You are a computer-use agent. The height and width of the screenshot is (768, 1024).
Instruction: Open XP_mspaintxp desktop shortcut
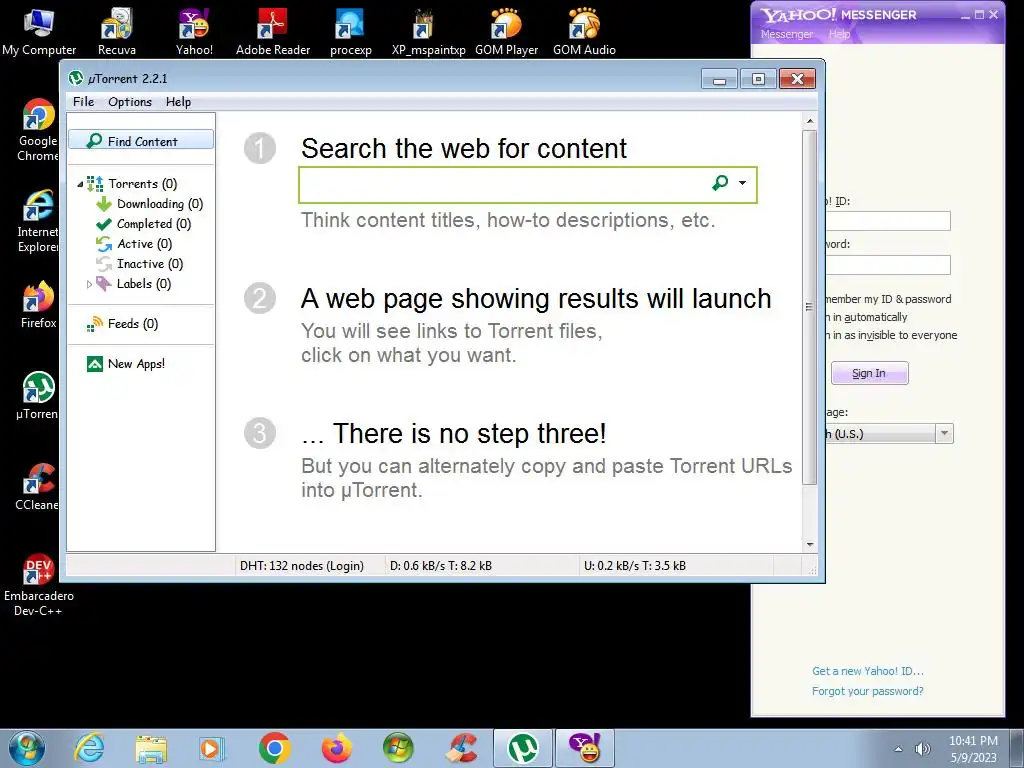[428, 31]
